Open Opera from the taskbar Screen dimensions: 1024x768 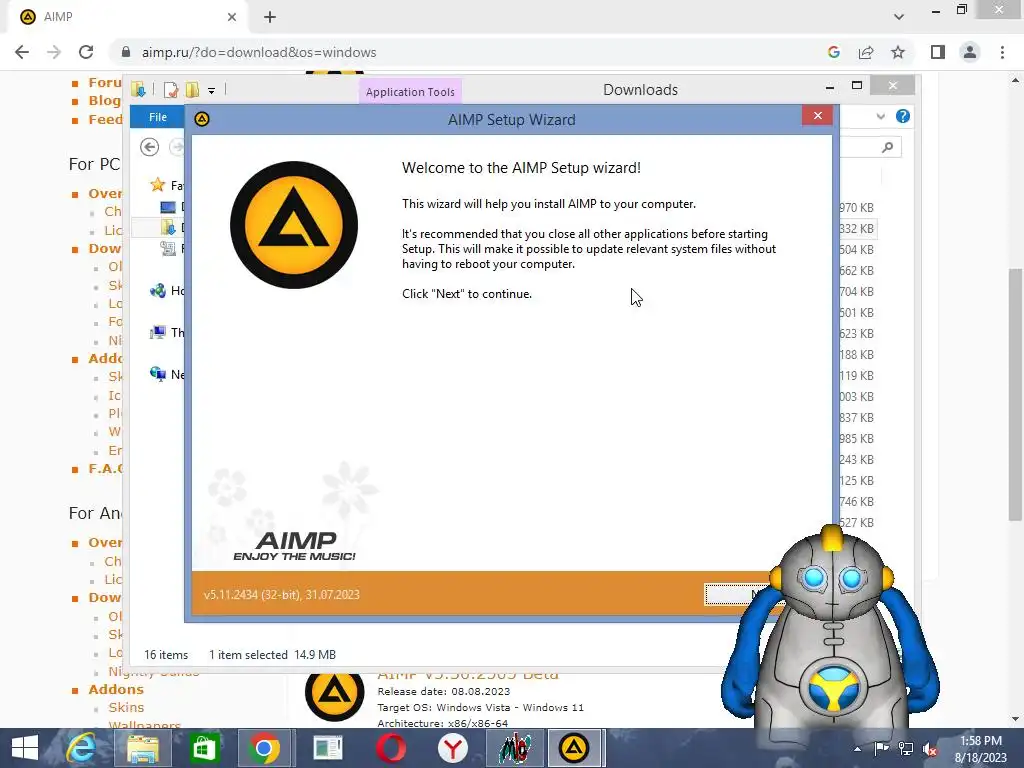[x=391, y=748]
